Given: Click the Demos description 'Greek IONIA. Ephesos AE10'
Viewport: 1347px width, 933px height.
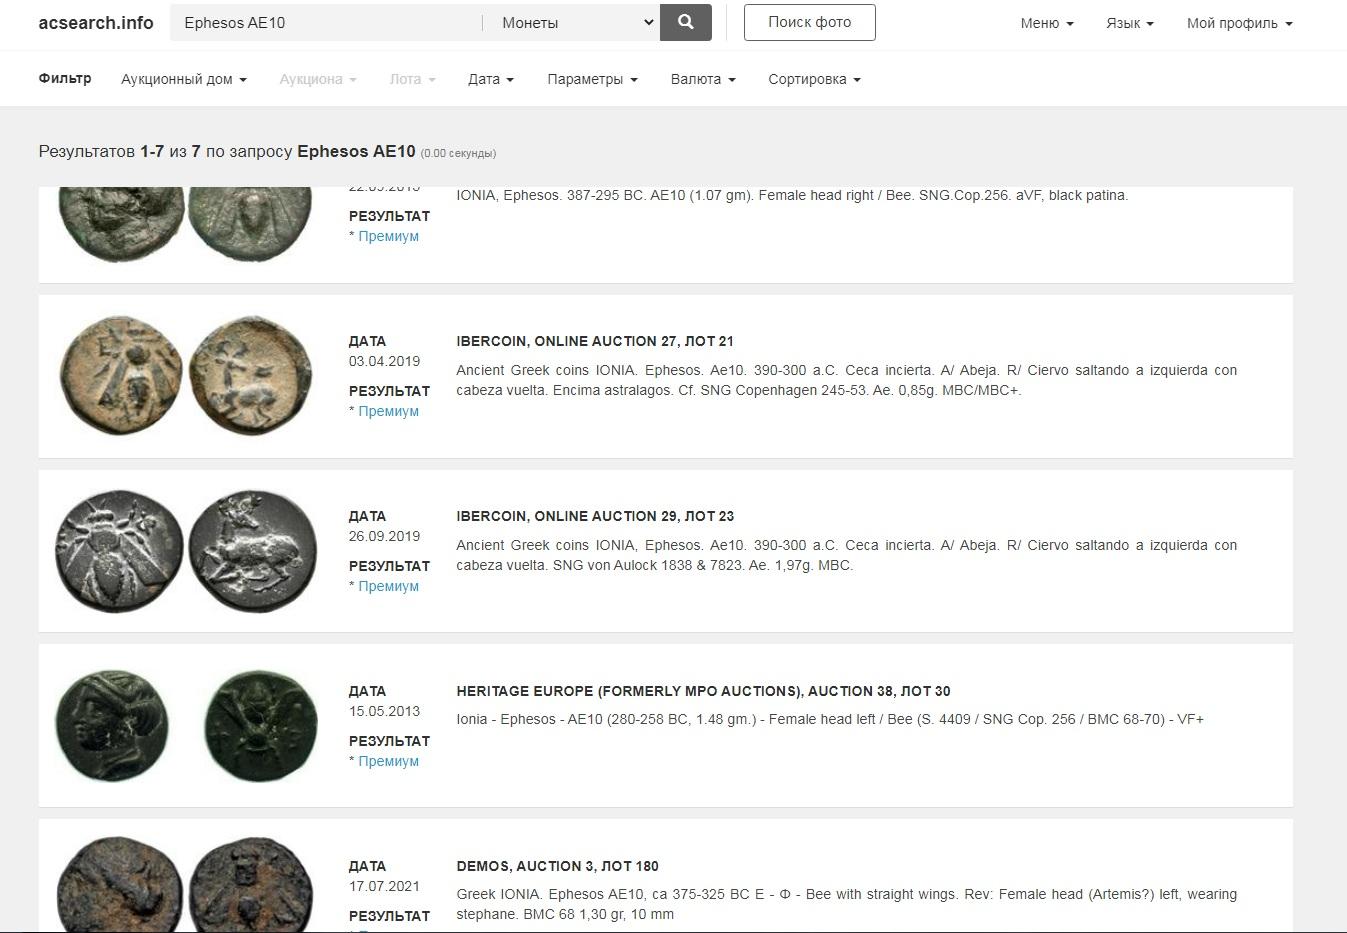Looking at the screenshot, I should click(846, 904).
